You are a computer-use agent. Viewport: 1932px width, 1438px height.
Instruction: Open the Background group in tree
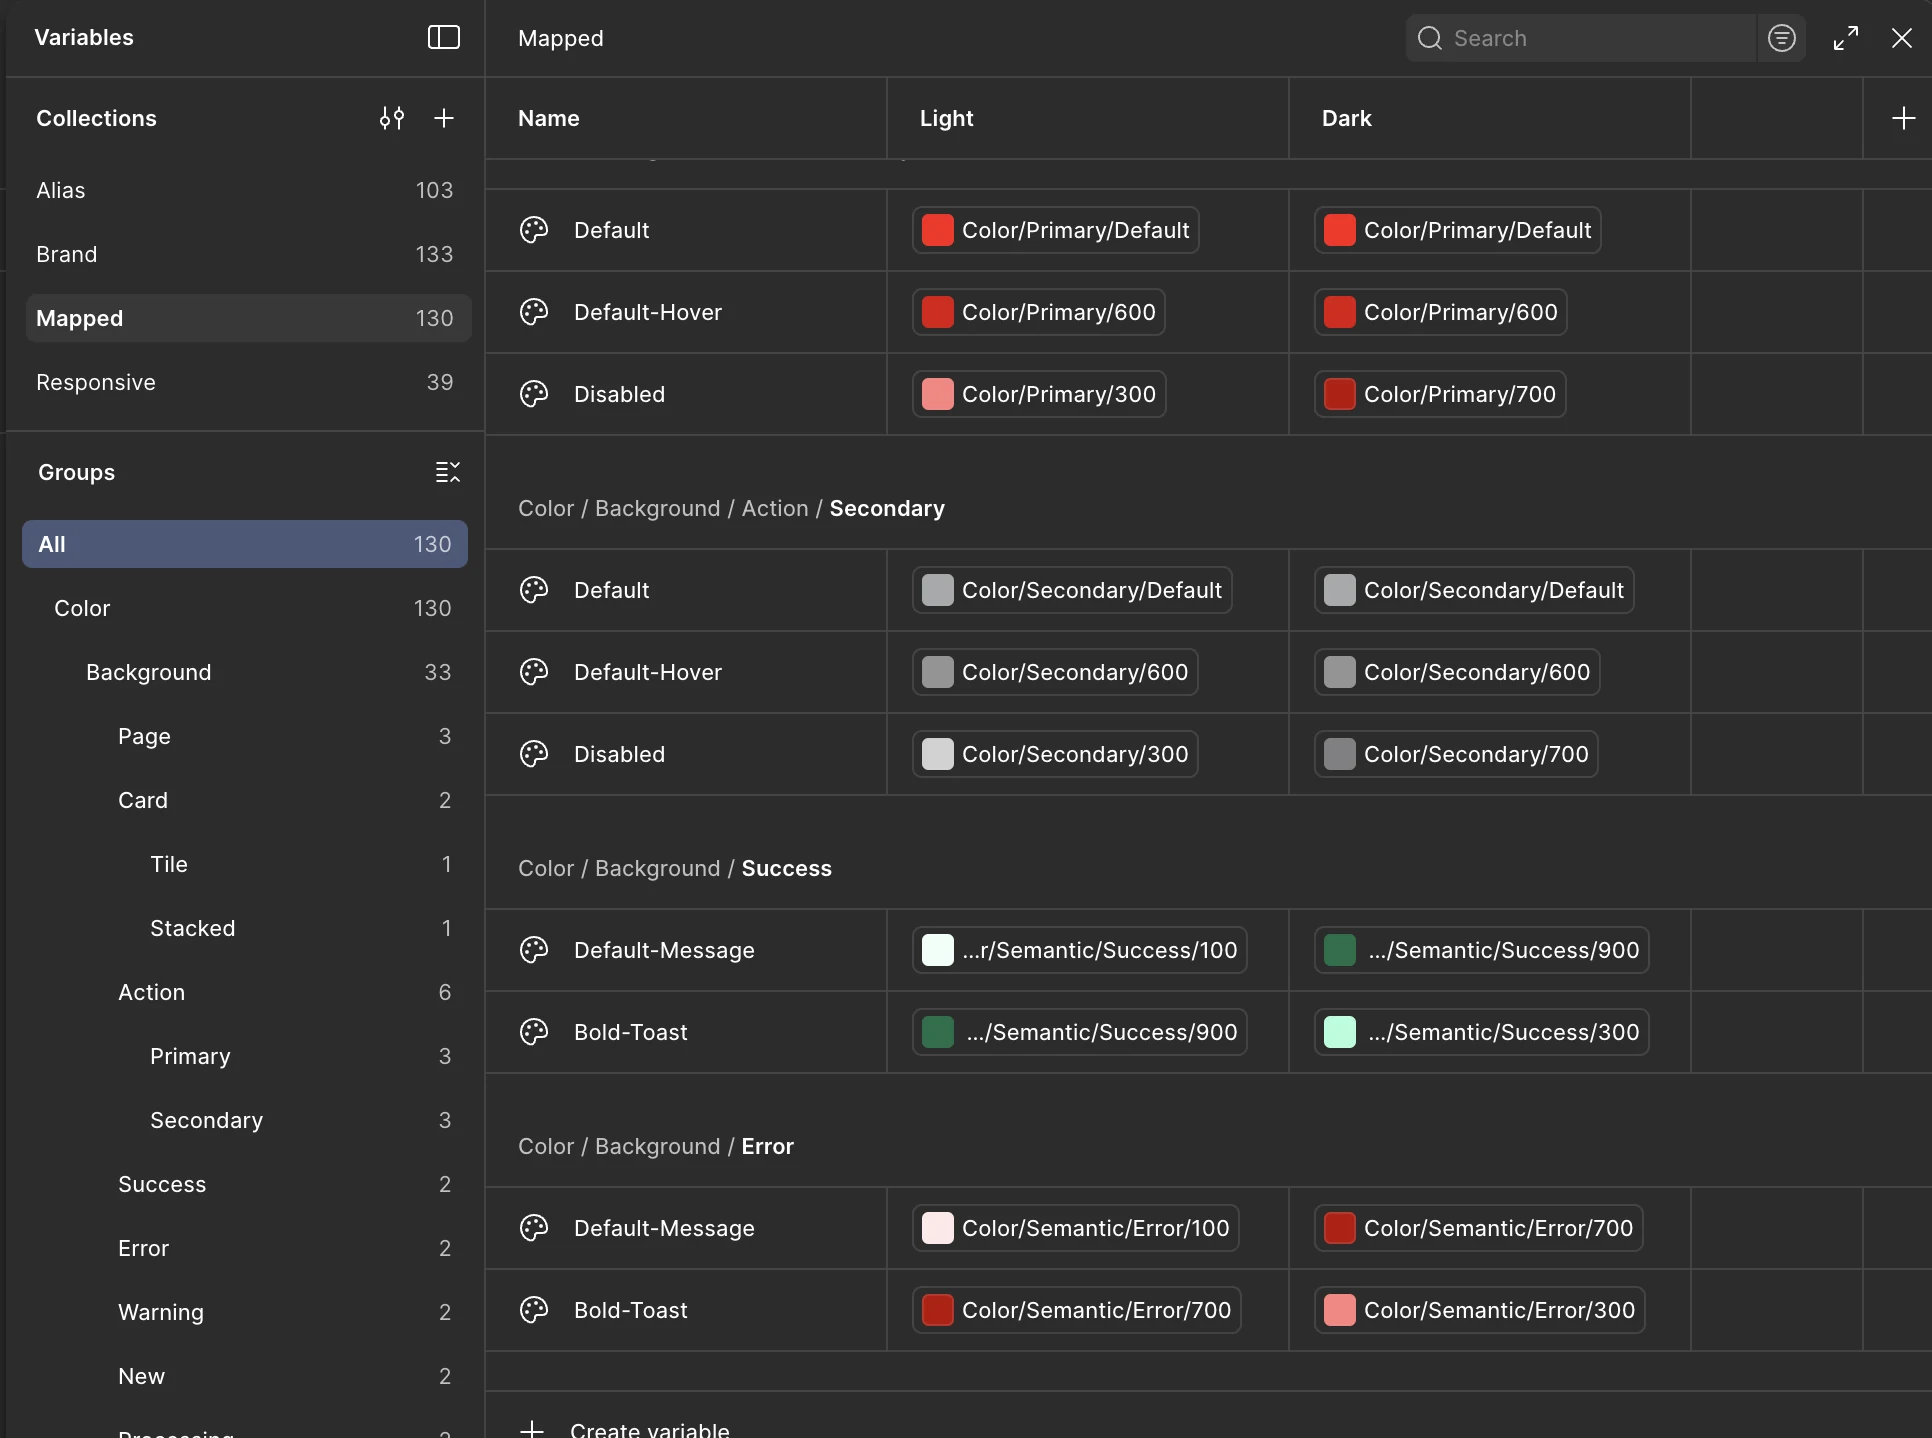[x=245, y=672]
